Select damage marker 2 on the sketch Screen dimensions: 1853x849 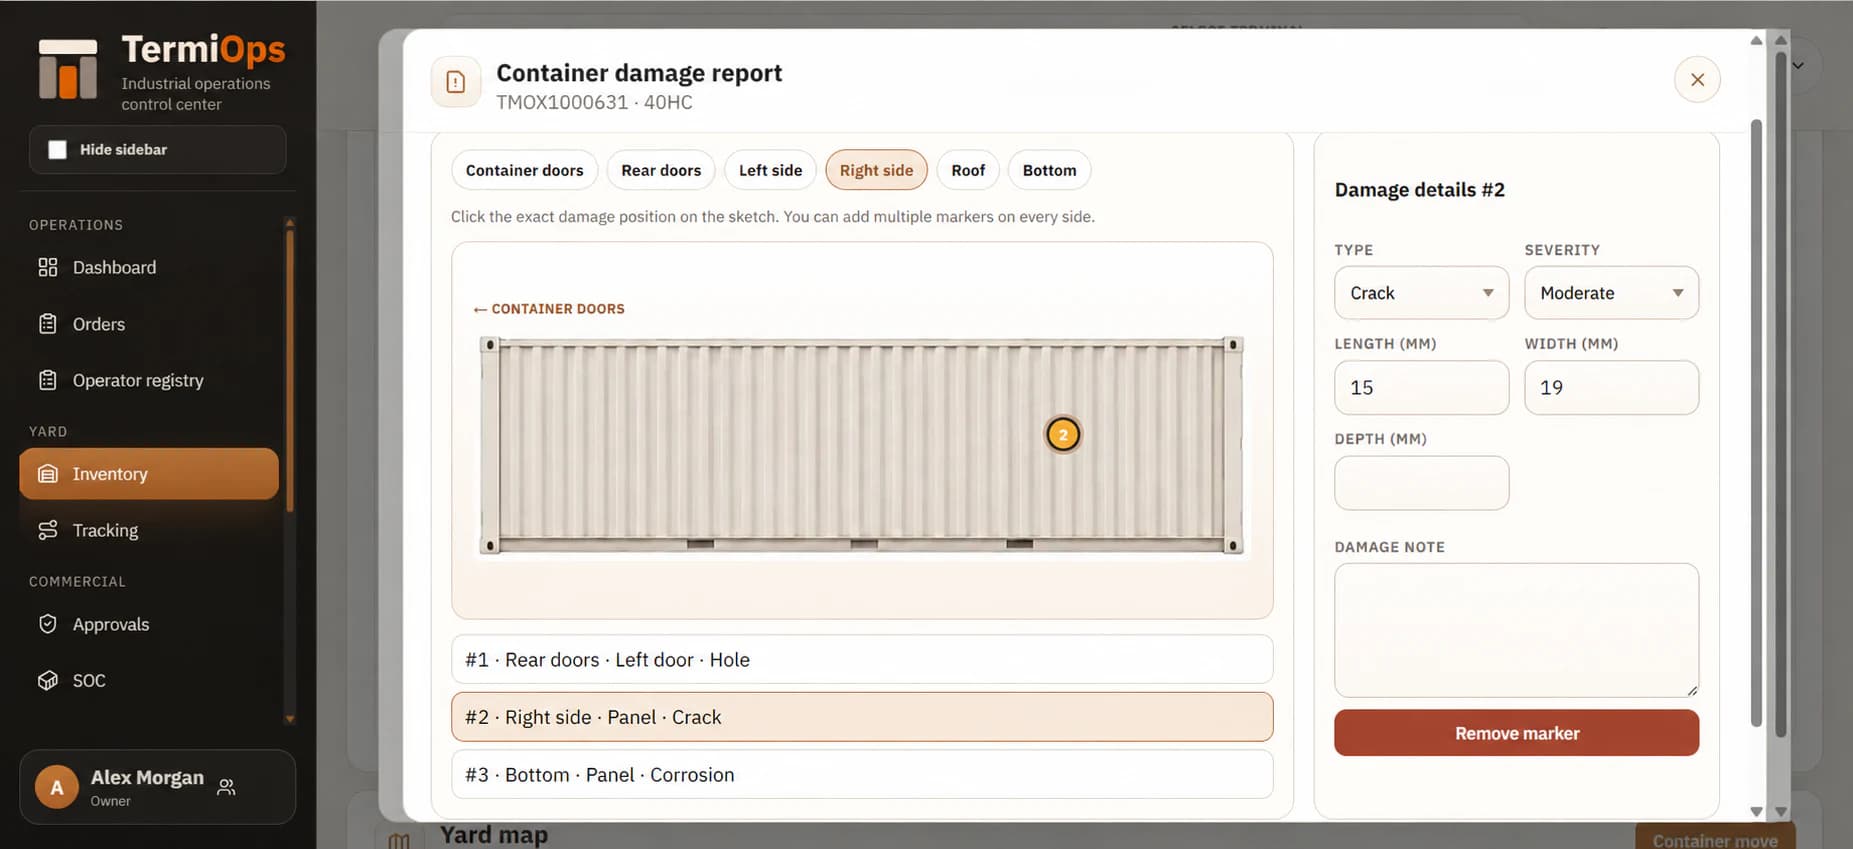1063,435
